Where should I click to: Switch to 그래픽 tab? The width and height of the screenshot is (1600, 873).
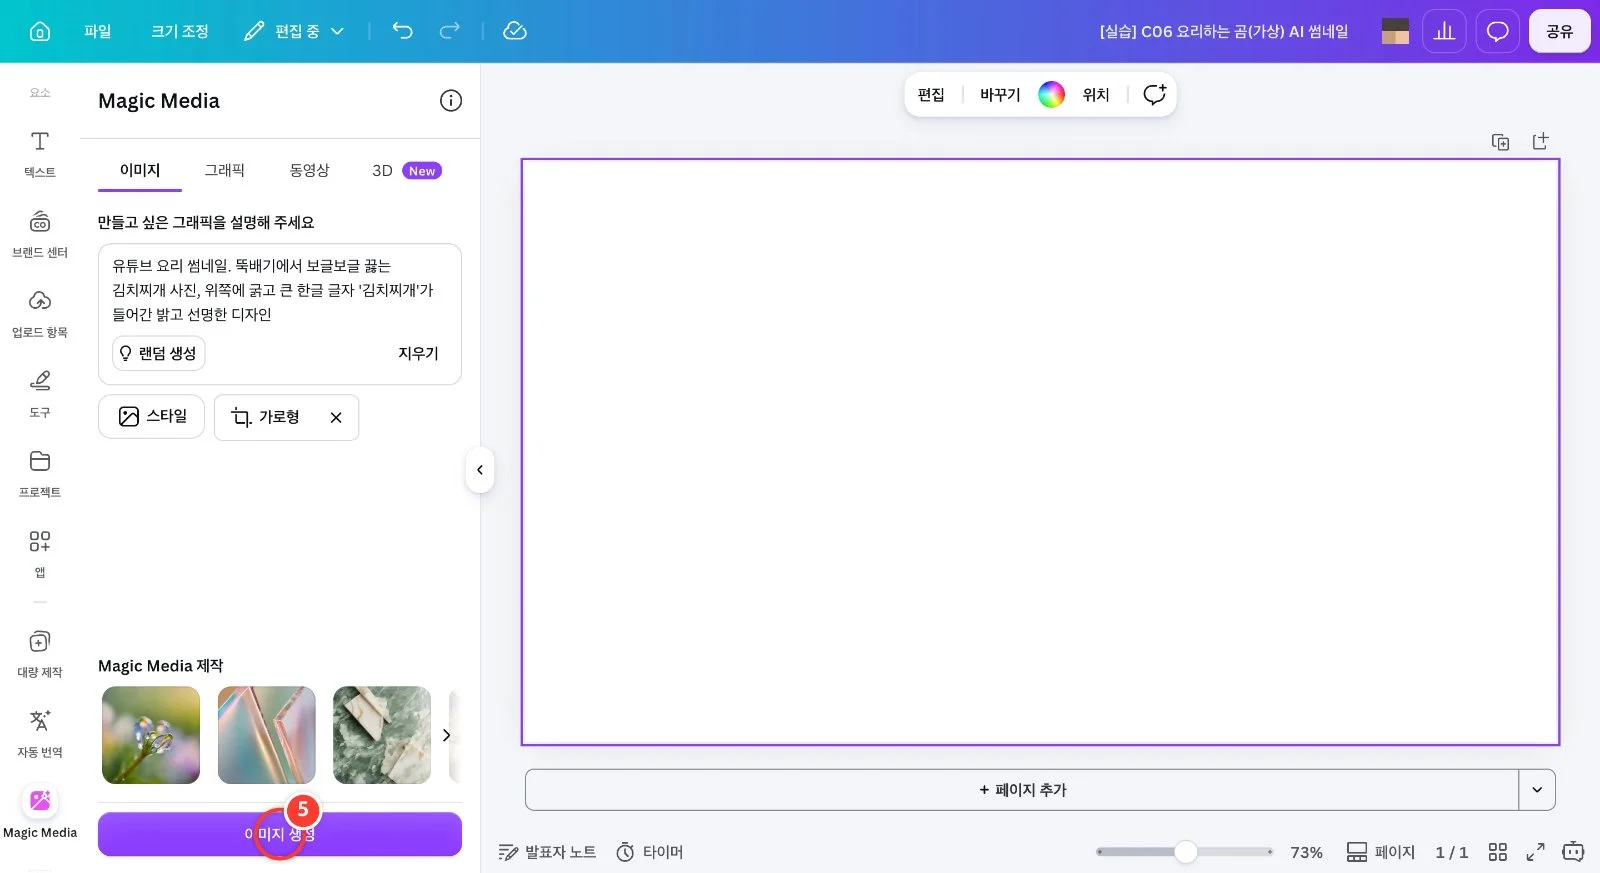(x=225, y=170)
